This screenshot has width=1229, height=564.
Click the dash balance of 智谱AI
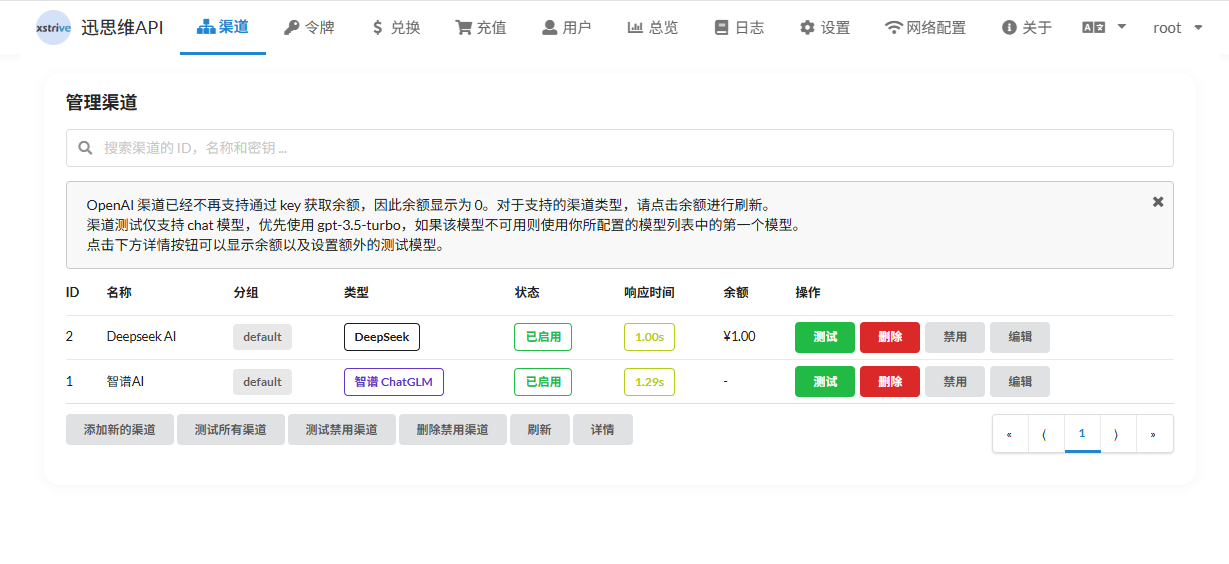click(x=726, y=381)
